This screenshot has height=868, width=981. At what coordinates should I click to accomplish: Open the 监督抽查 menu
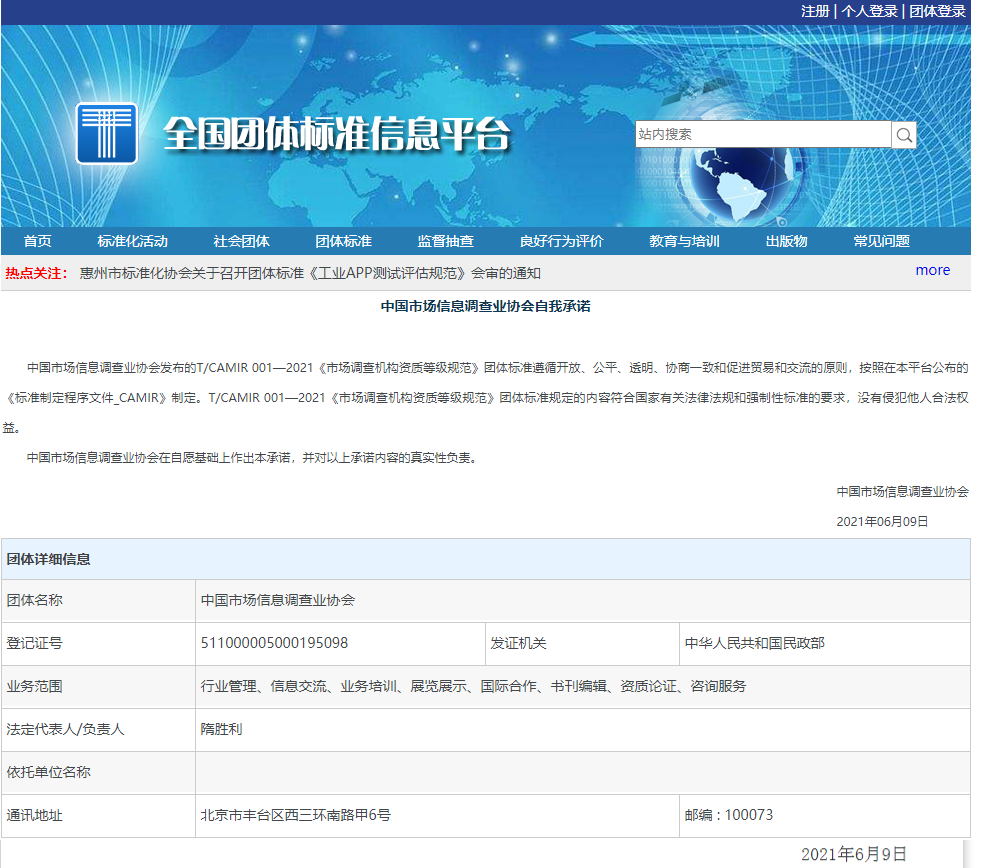pos(445,241)
